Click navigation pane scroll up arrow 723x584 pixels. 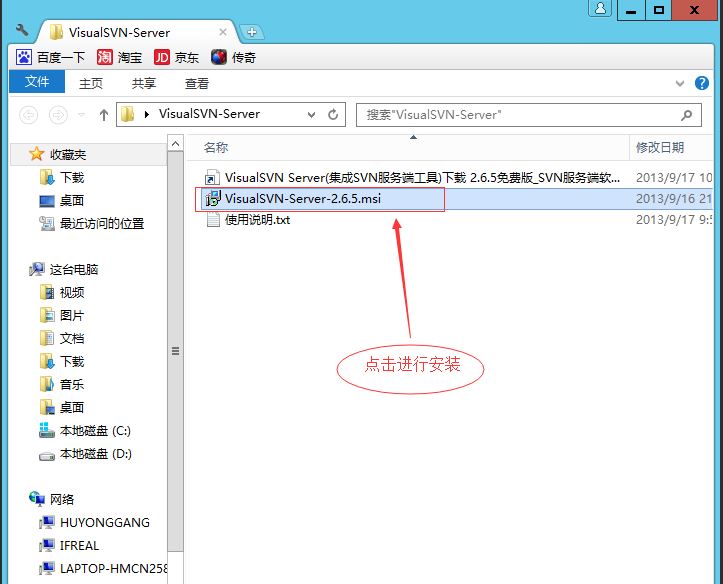[175, 144]
